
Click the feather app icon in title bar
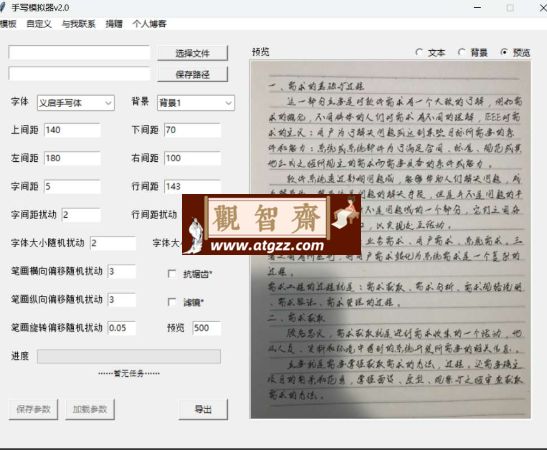(3, 7)
